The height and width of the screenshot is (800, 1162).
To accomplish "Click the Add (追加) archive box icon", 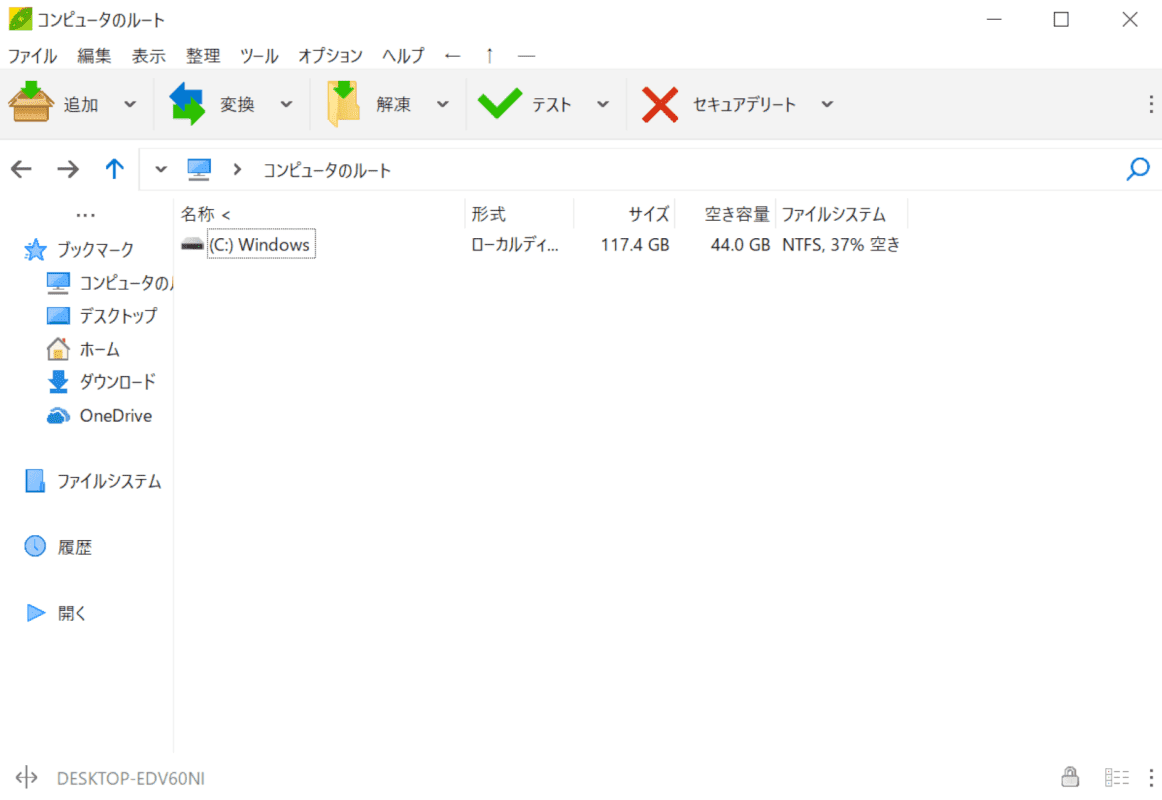I will pos(31,102).
